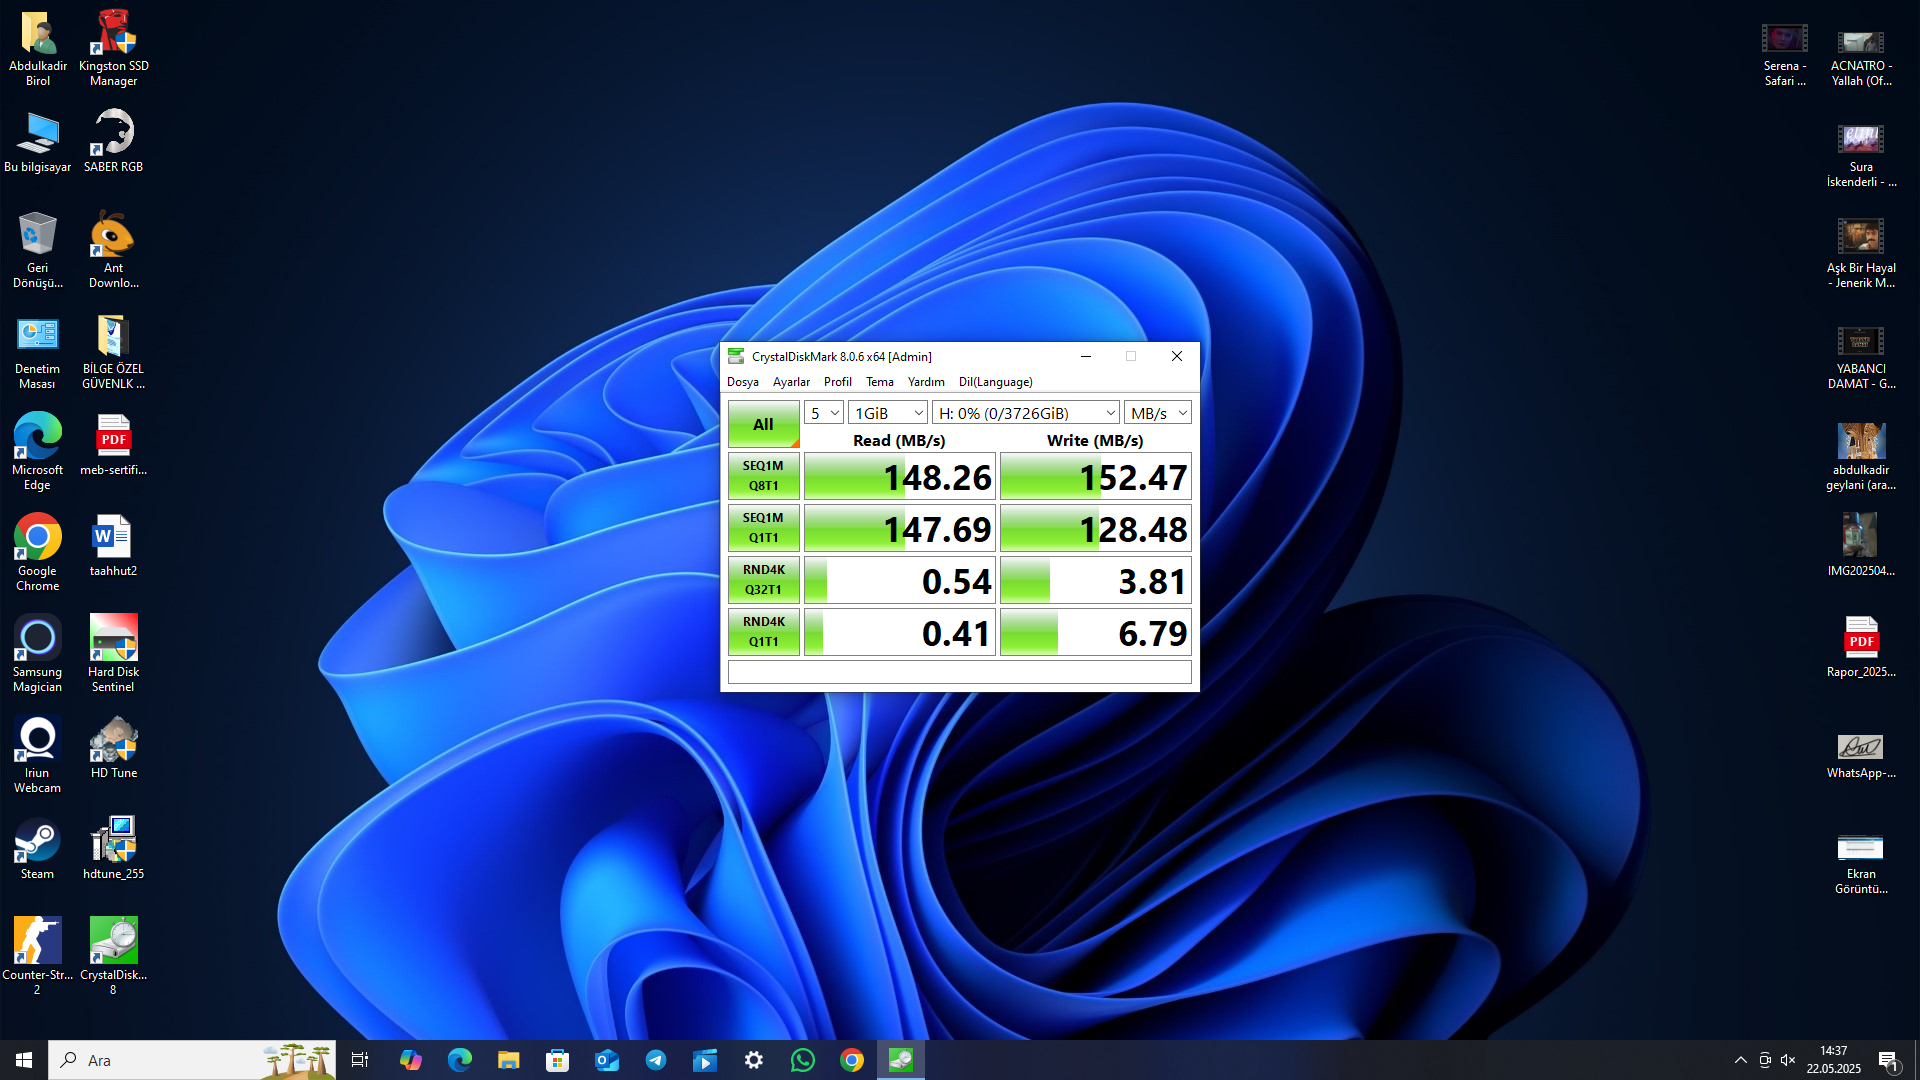Open WhatsApp from the taskbar

click(802, 1060)
